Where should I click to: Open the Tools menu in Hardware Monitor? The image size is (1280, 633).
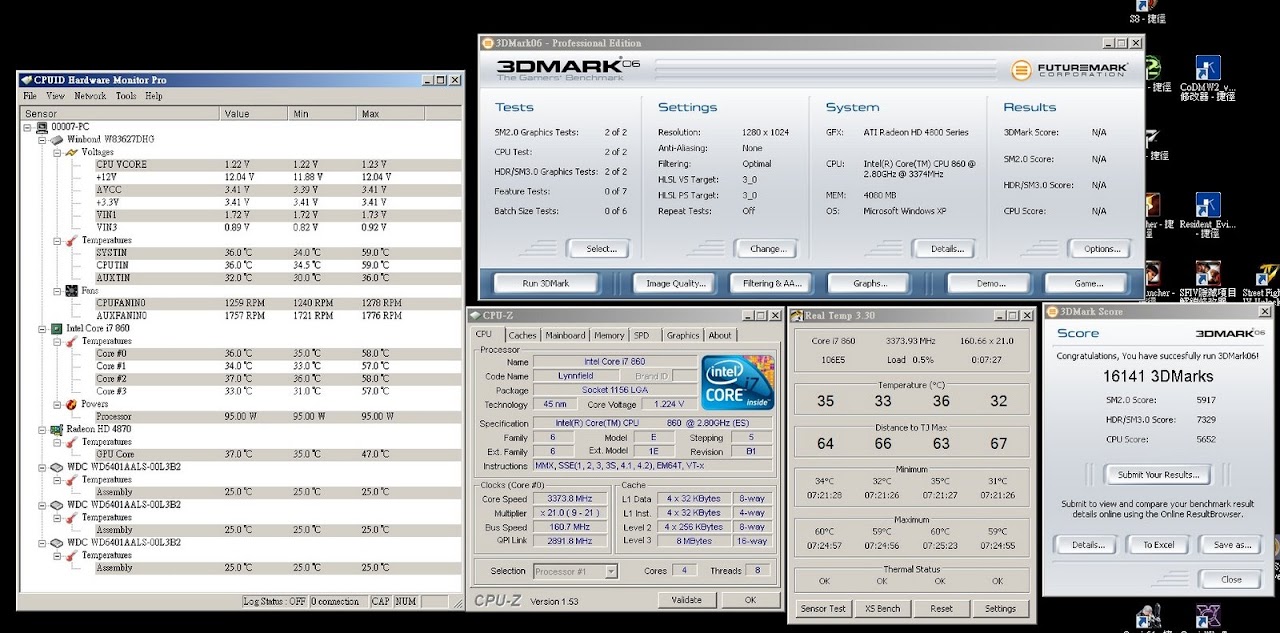point(126,96)
